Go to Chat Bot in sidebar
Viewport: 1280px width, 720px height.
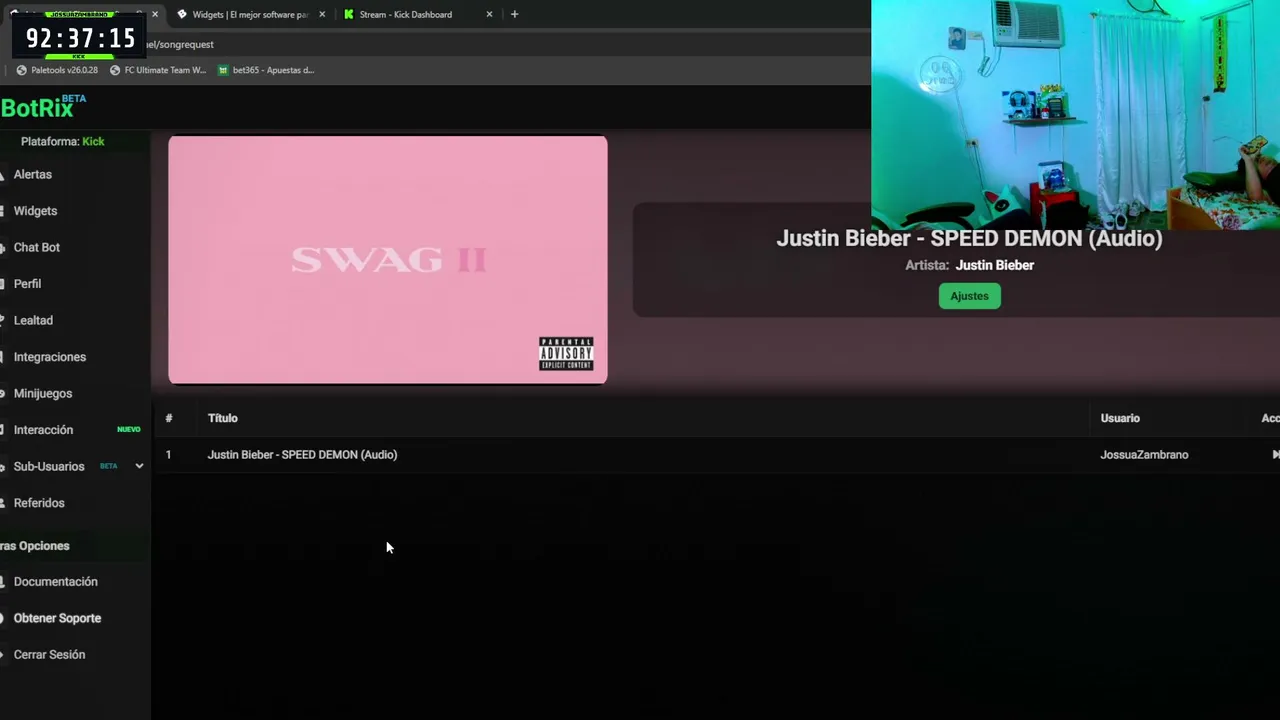[x=37, y=247]
